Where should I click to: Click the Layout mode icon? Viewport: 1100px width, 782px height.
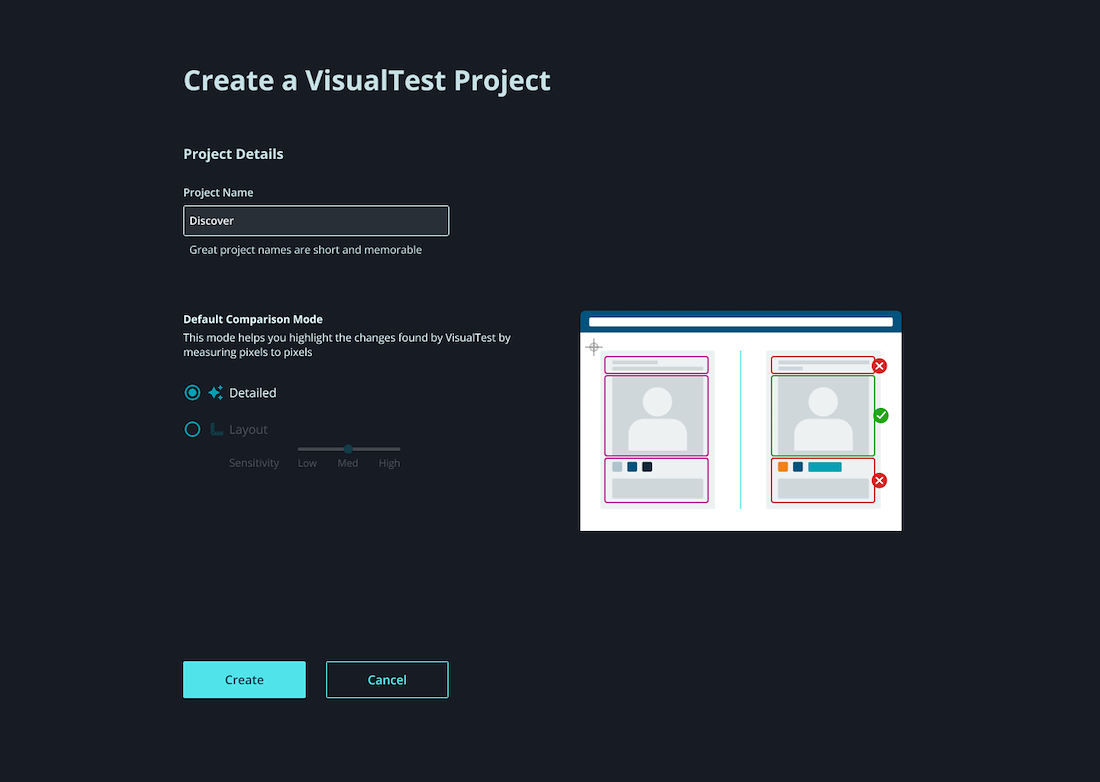[x=217, y=429]
